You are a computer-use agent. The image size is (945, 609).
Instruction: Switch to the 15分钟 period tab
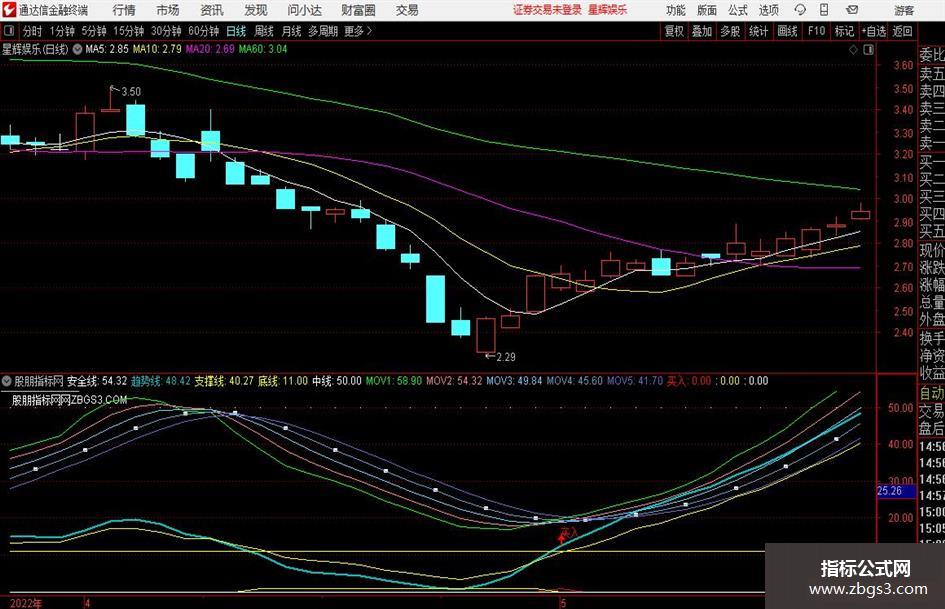tap(128, 31)
